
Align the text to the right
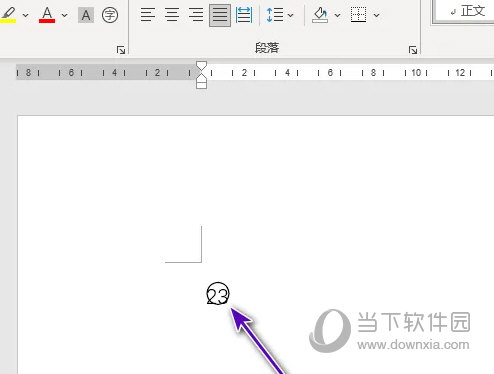196,15
